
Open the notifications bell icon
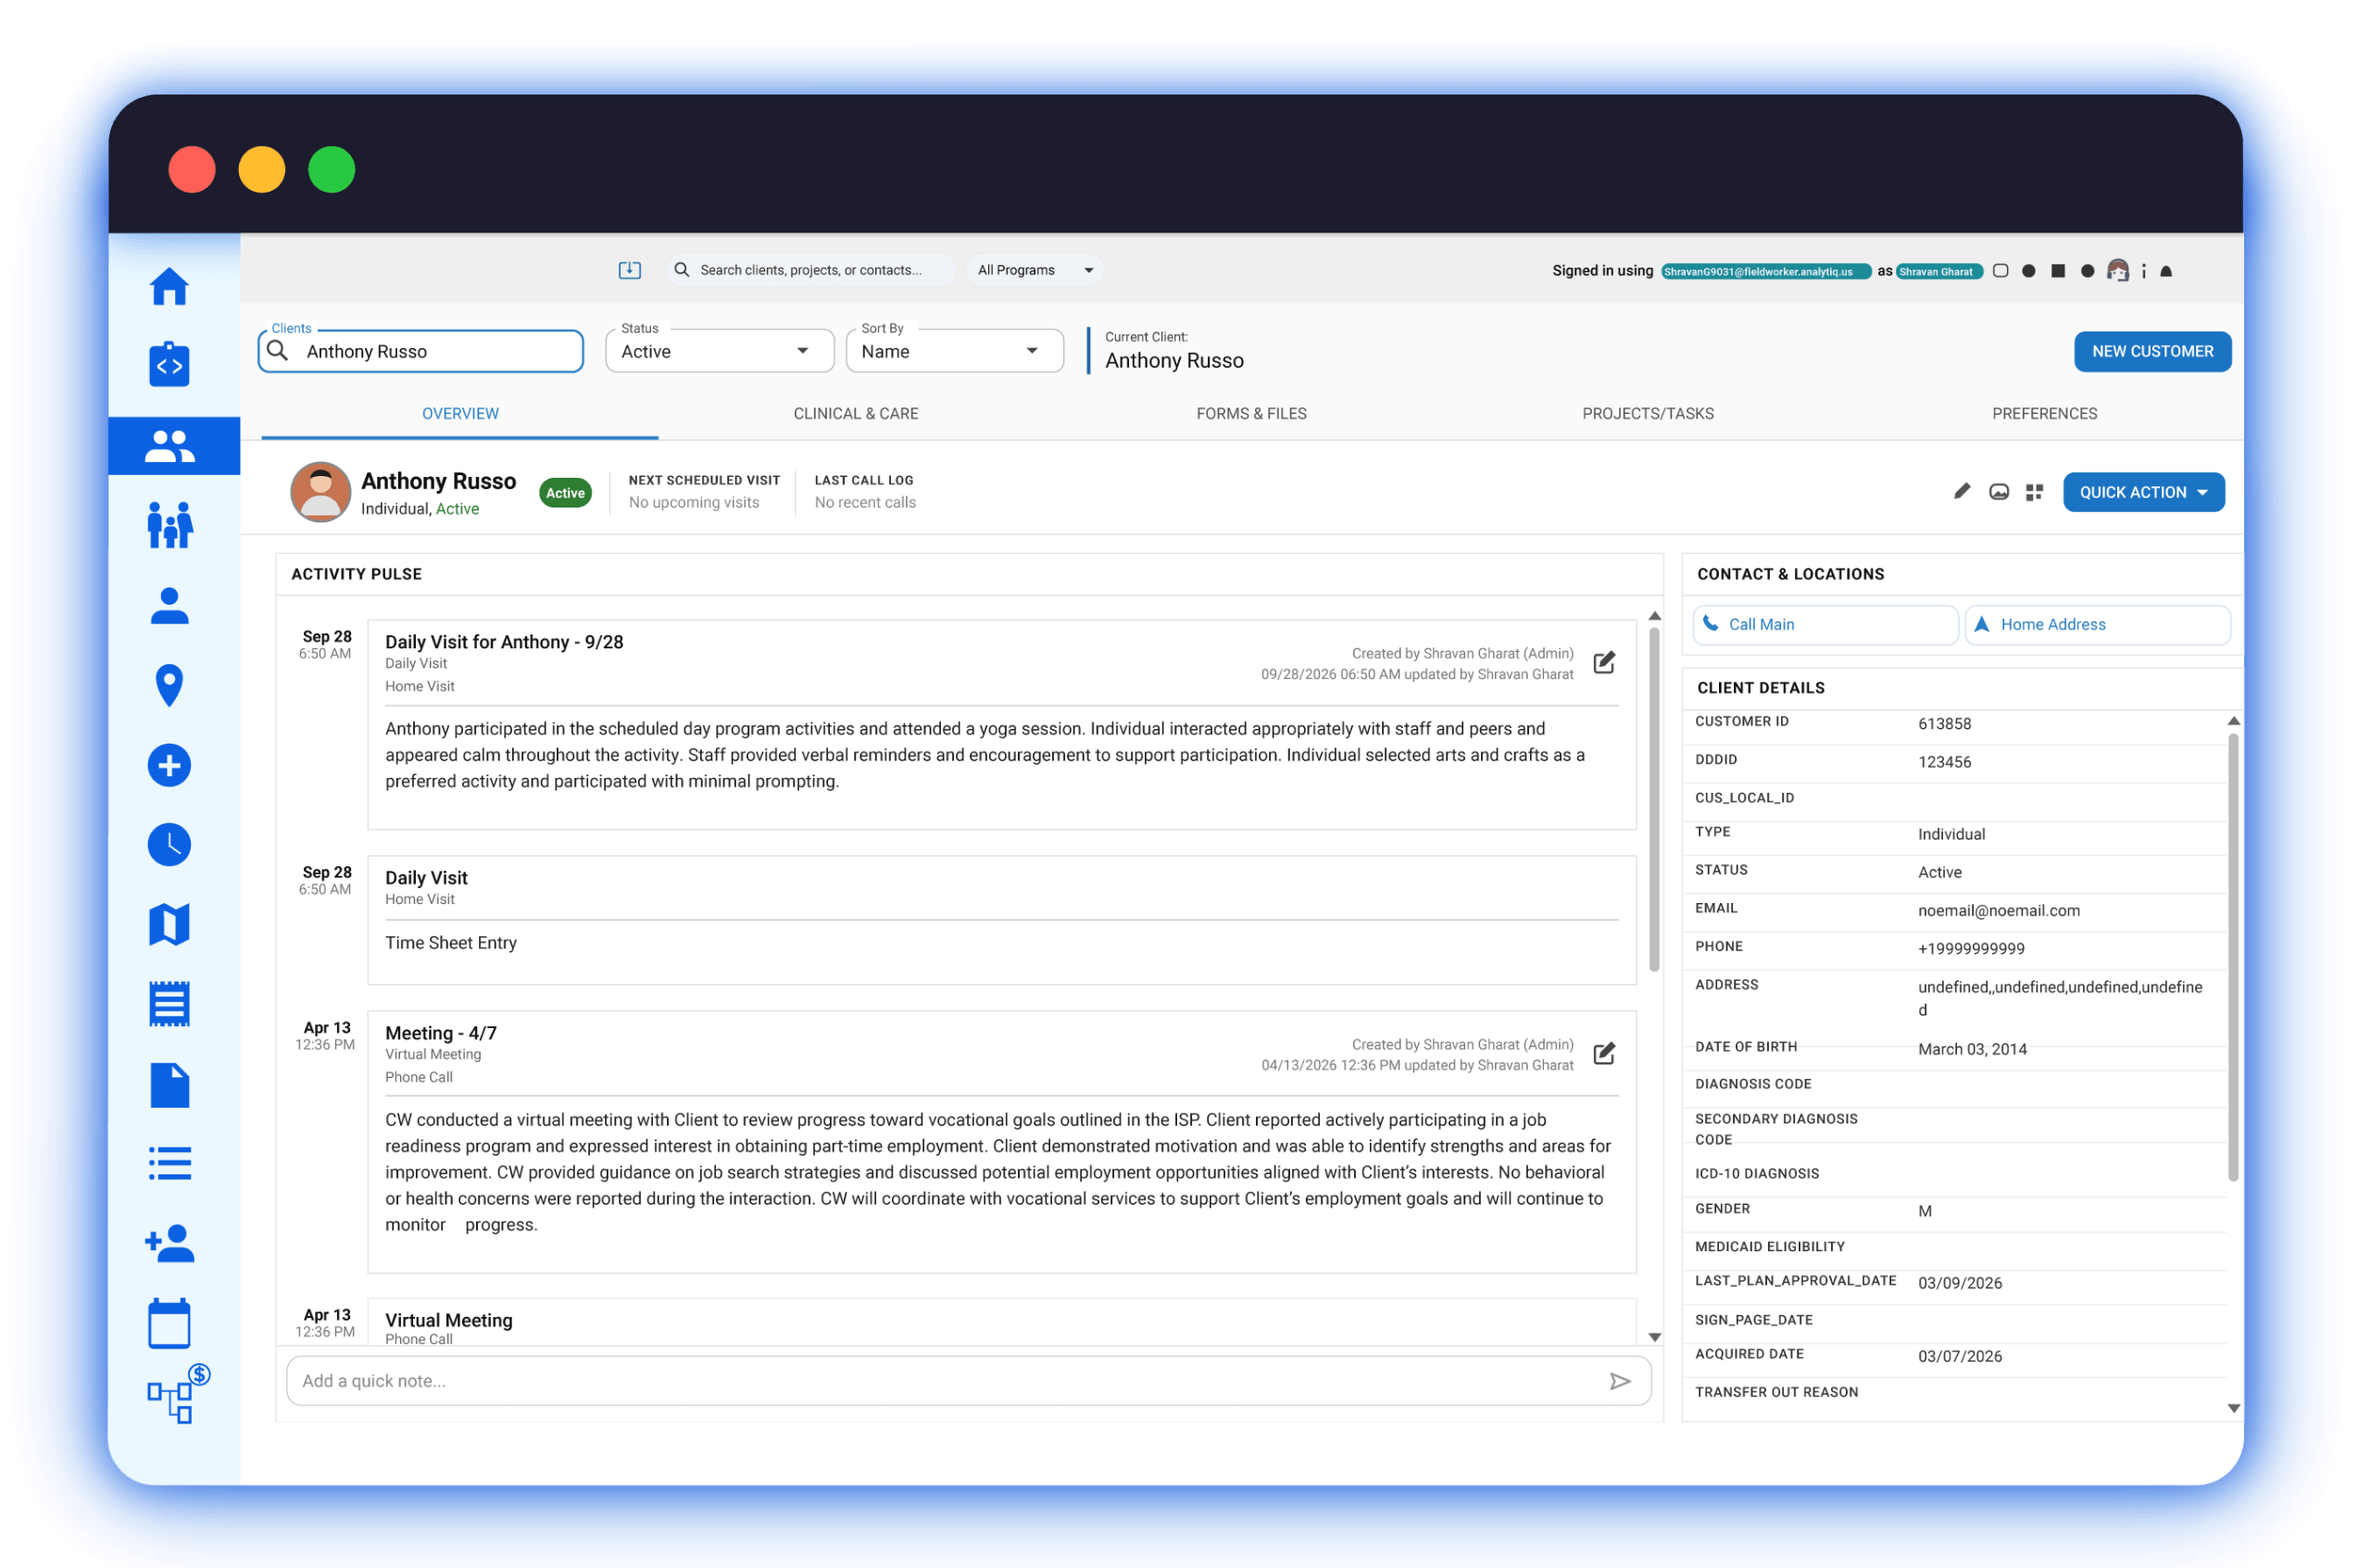pos(2167,271)
